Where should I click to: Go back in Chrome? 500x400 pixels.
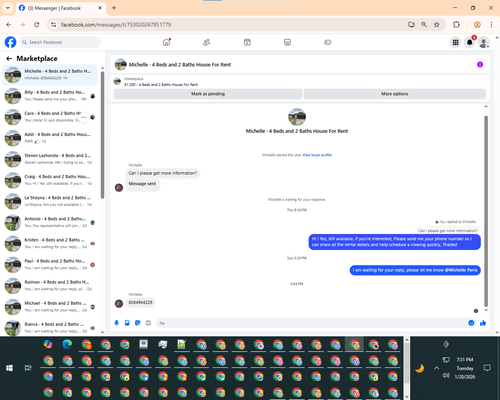click(9, 25)
